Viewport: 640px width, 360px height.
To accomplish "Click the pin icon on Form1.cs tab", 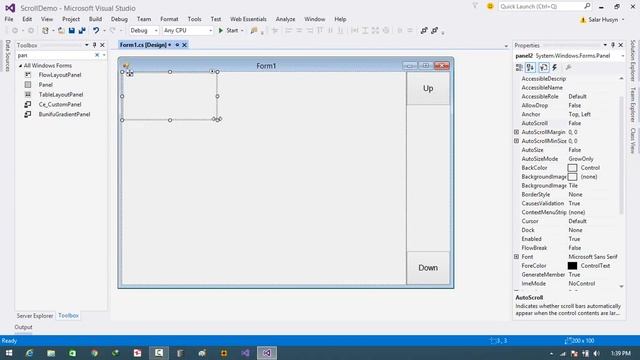I will coord(177,45).
